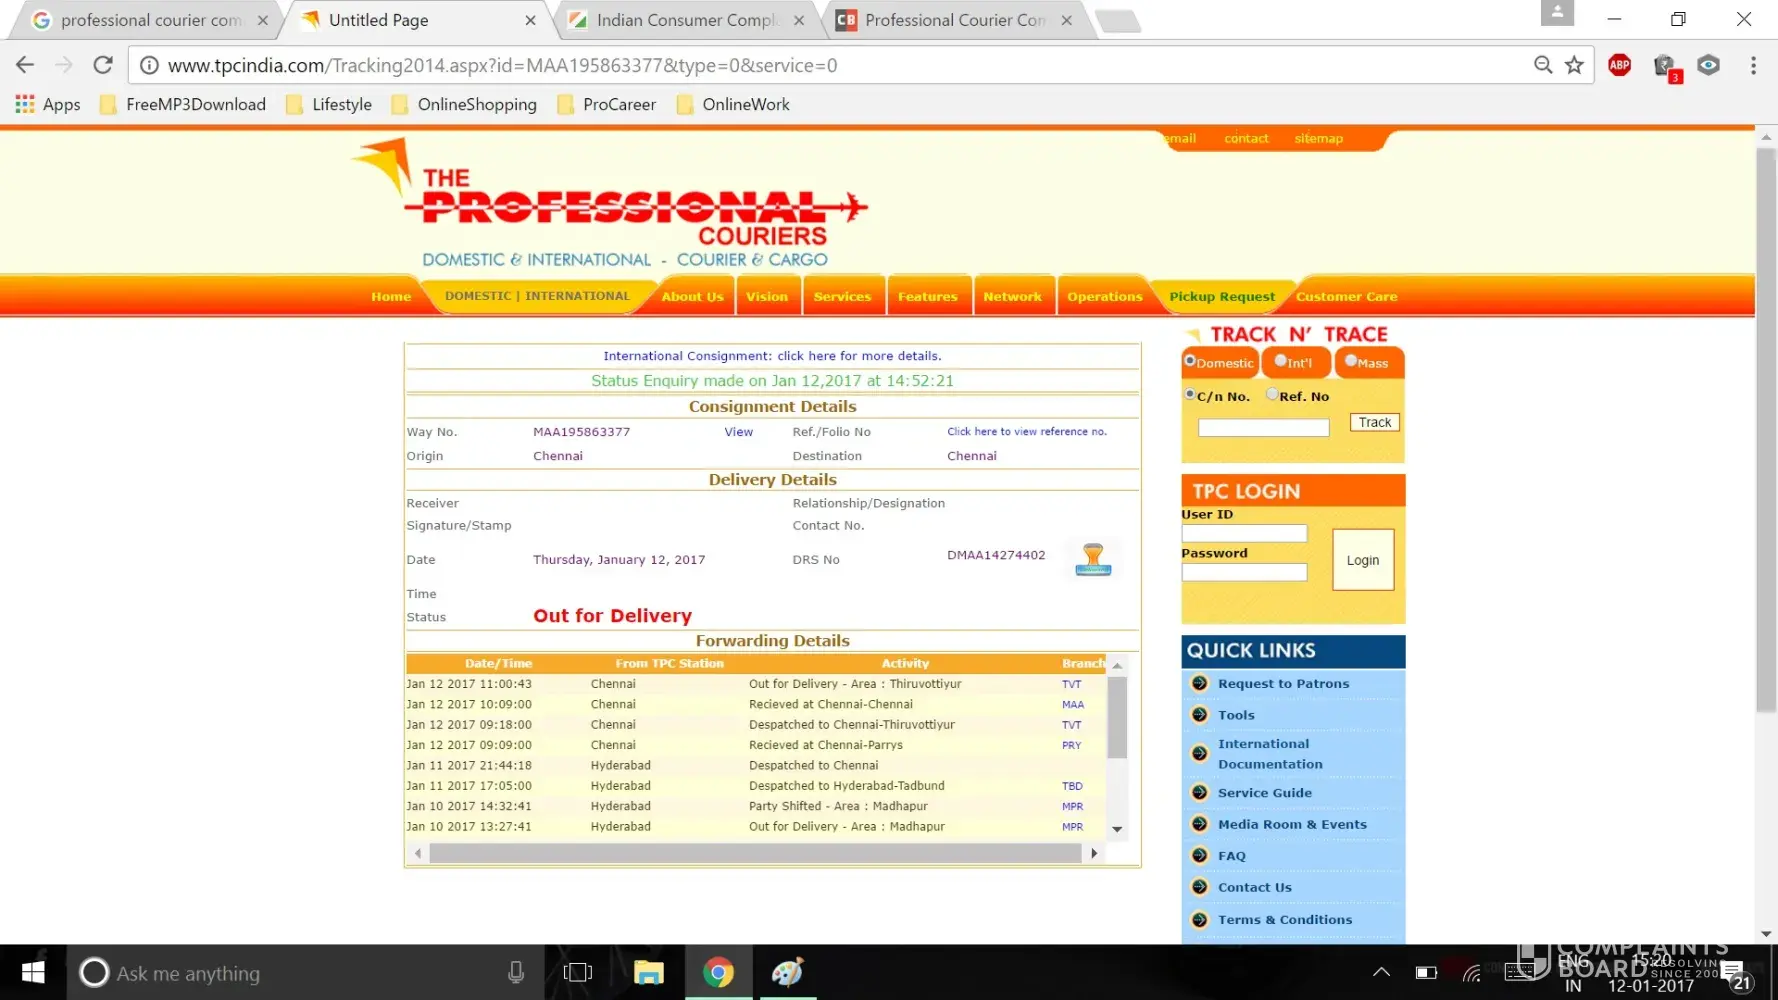
Task: Show hidden system tray icons
Action: point(1381,972)
